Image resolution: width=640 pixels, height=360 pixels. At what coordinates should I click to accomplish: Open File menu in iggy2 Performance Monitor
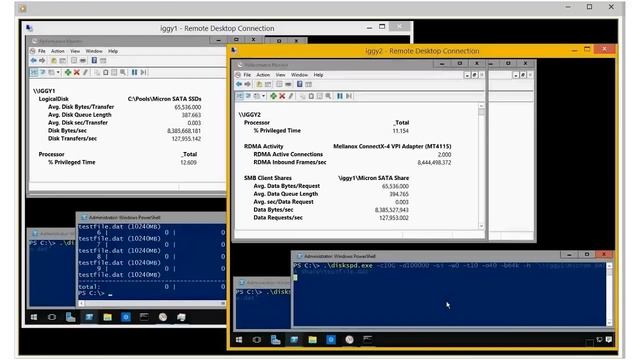[x=247, y=75]
